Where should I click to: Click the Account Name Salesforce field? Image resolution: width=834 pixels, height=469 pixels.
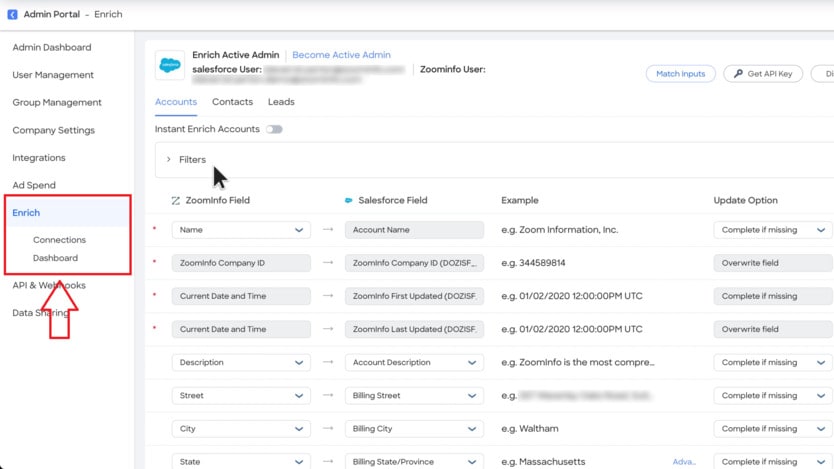[x=414, y=230]
